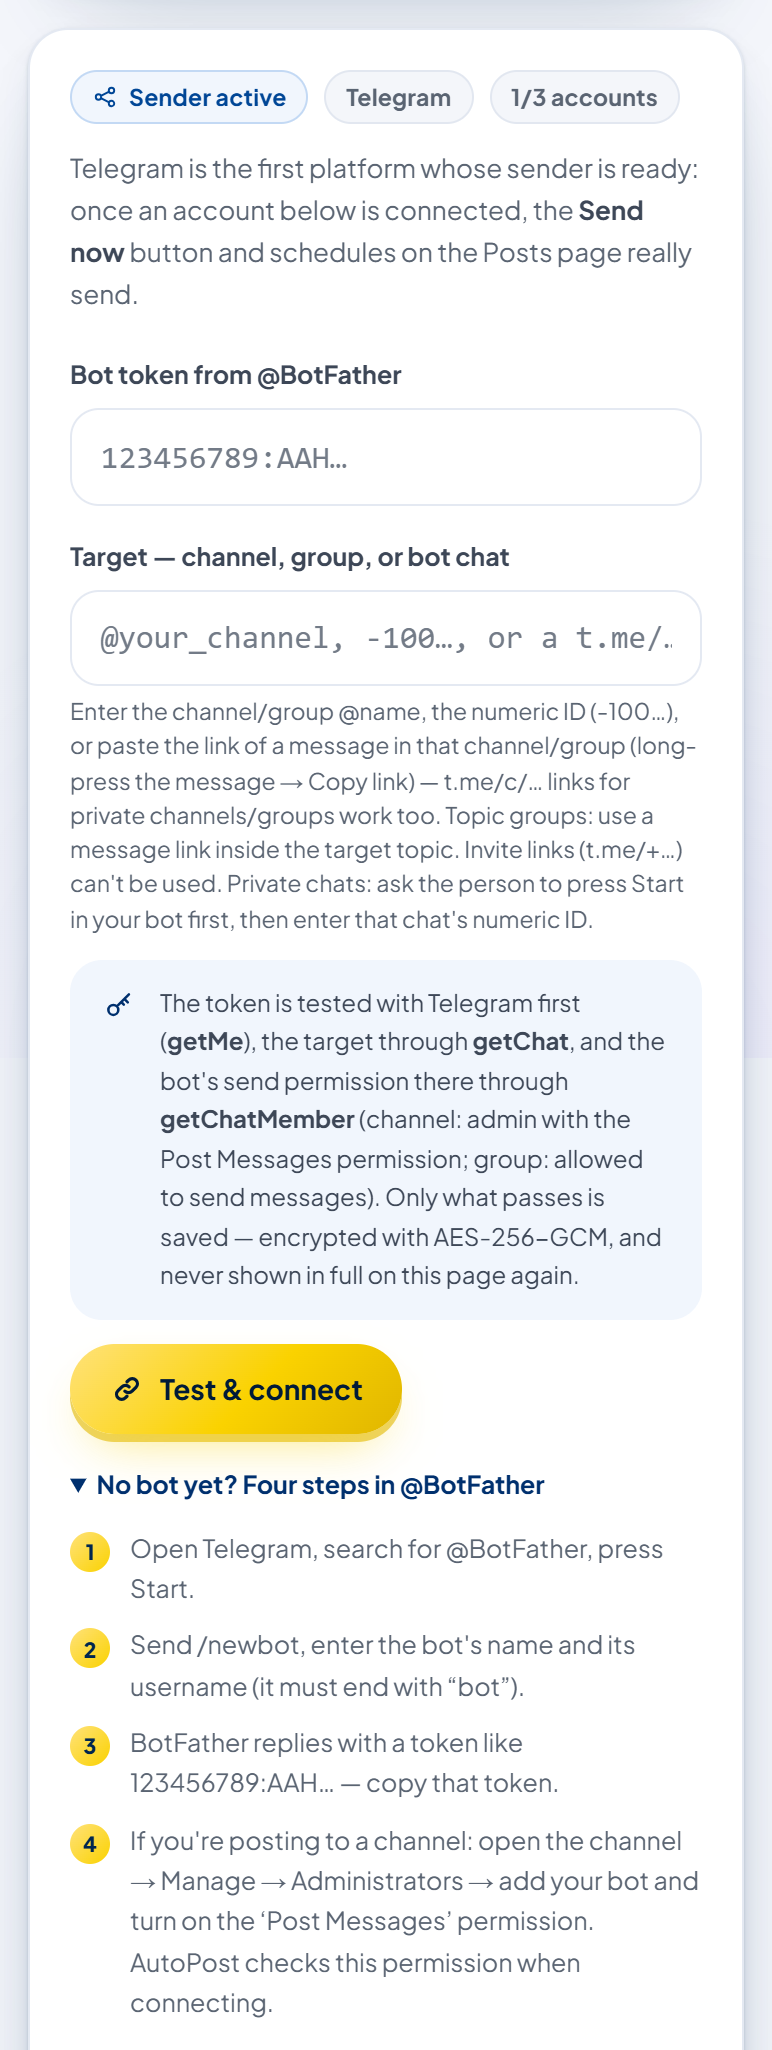772x2050 pixels.
Task: Click the Test & connect button
Action: [236, 1389]
